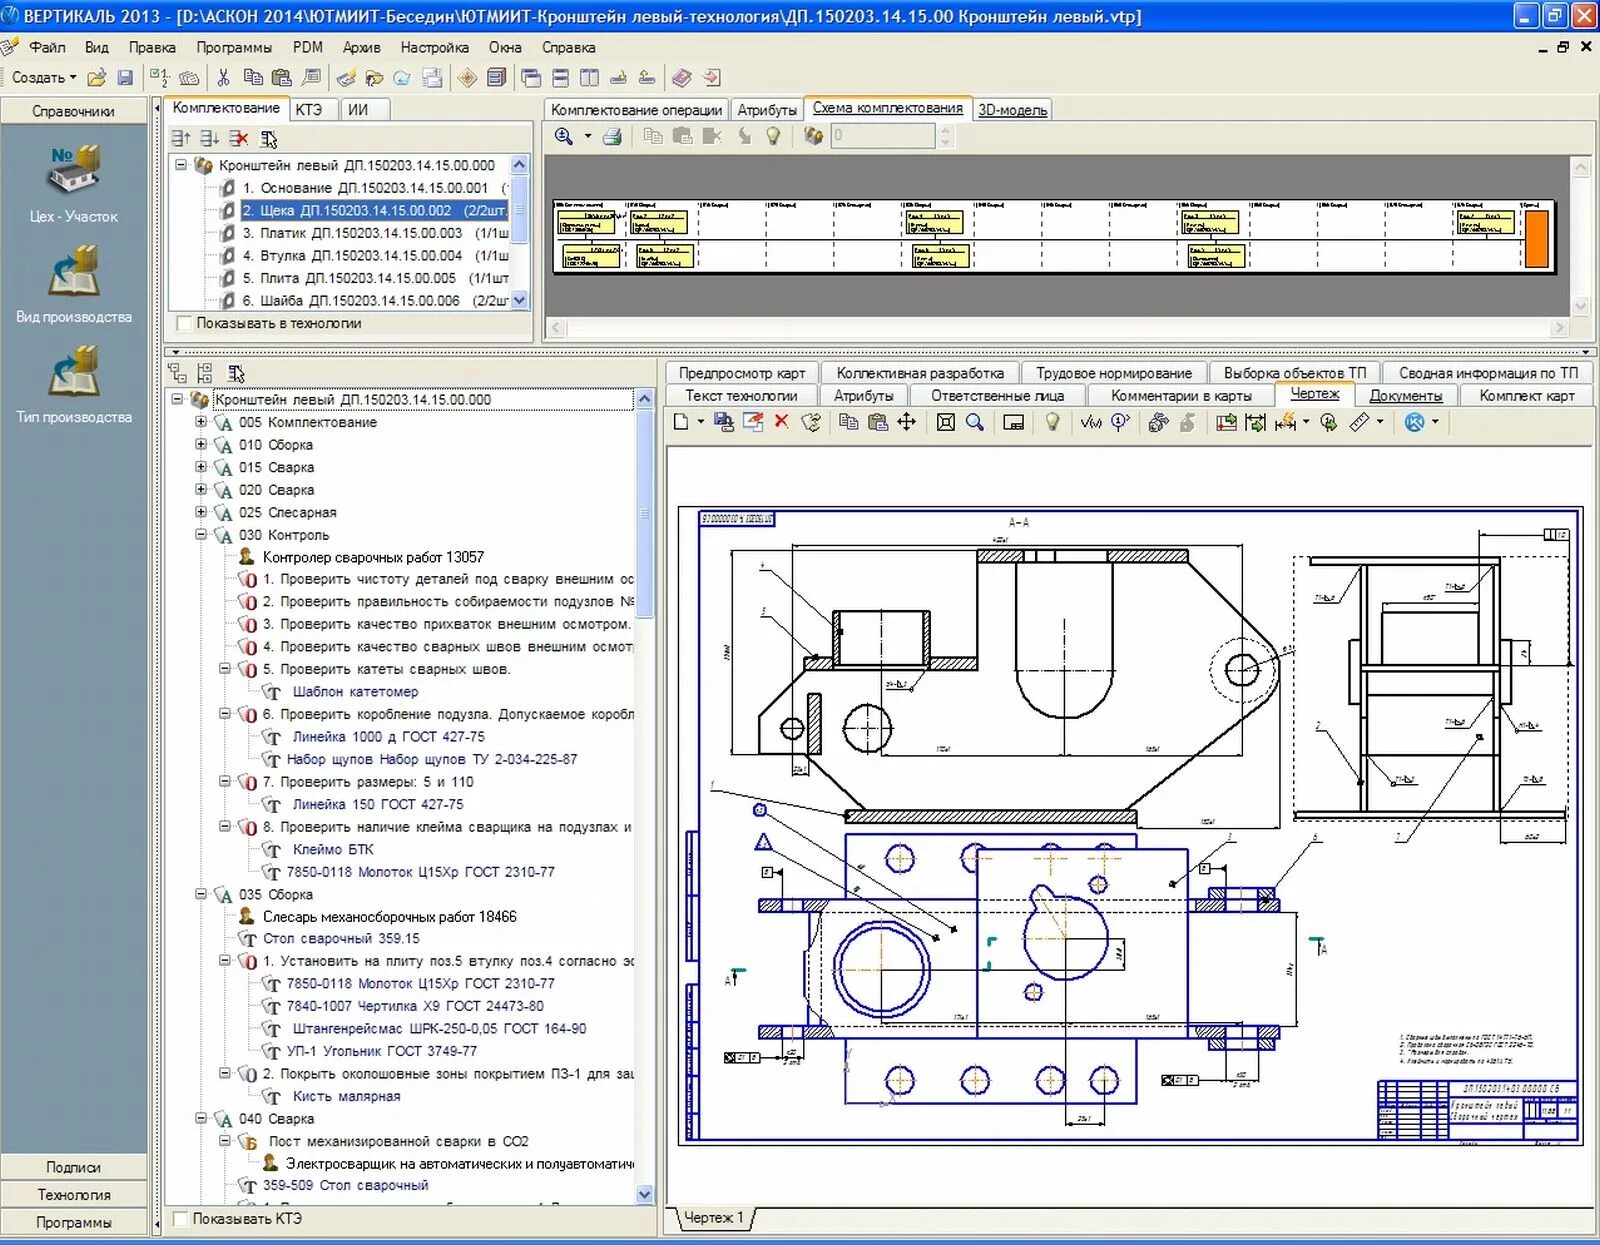Open the Создать dropdown

coord(44,78)
